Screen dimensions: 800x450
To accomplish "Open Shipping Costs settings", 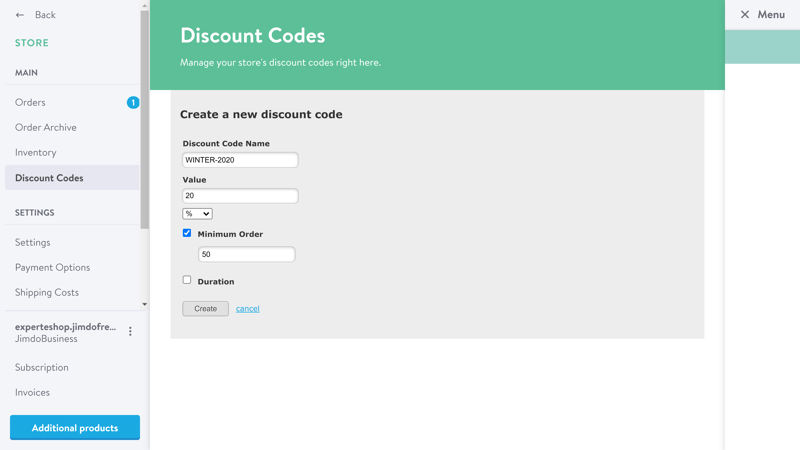I will pos(46,292).
